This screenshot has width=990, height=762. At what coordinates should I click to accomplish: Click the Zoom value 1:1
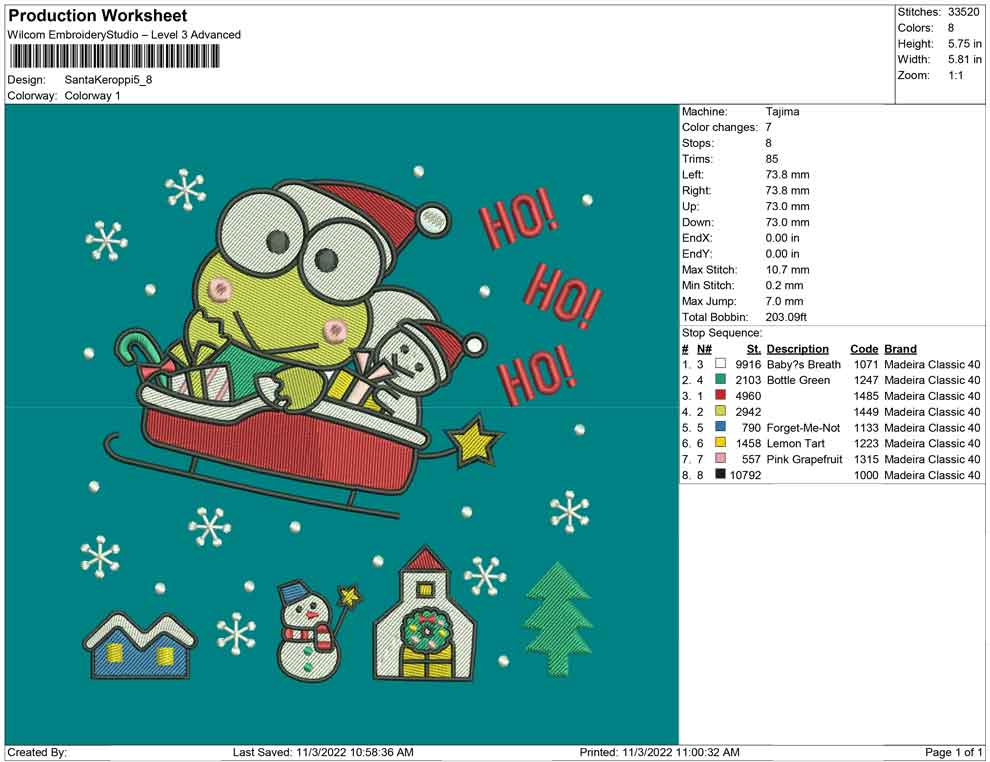(x=955, y=75)
